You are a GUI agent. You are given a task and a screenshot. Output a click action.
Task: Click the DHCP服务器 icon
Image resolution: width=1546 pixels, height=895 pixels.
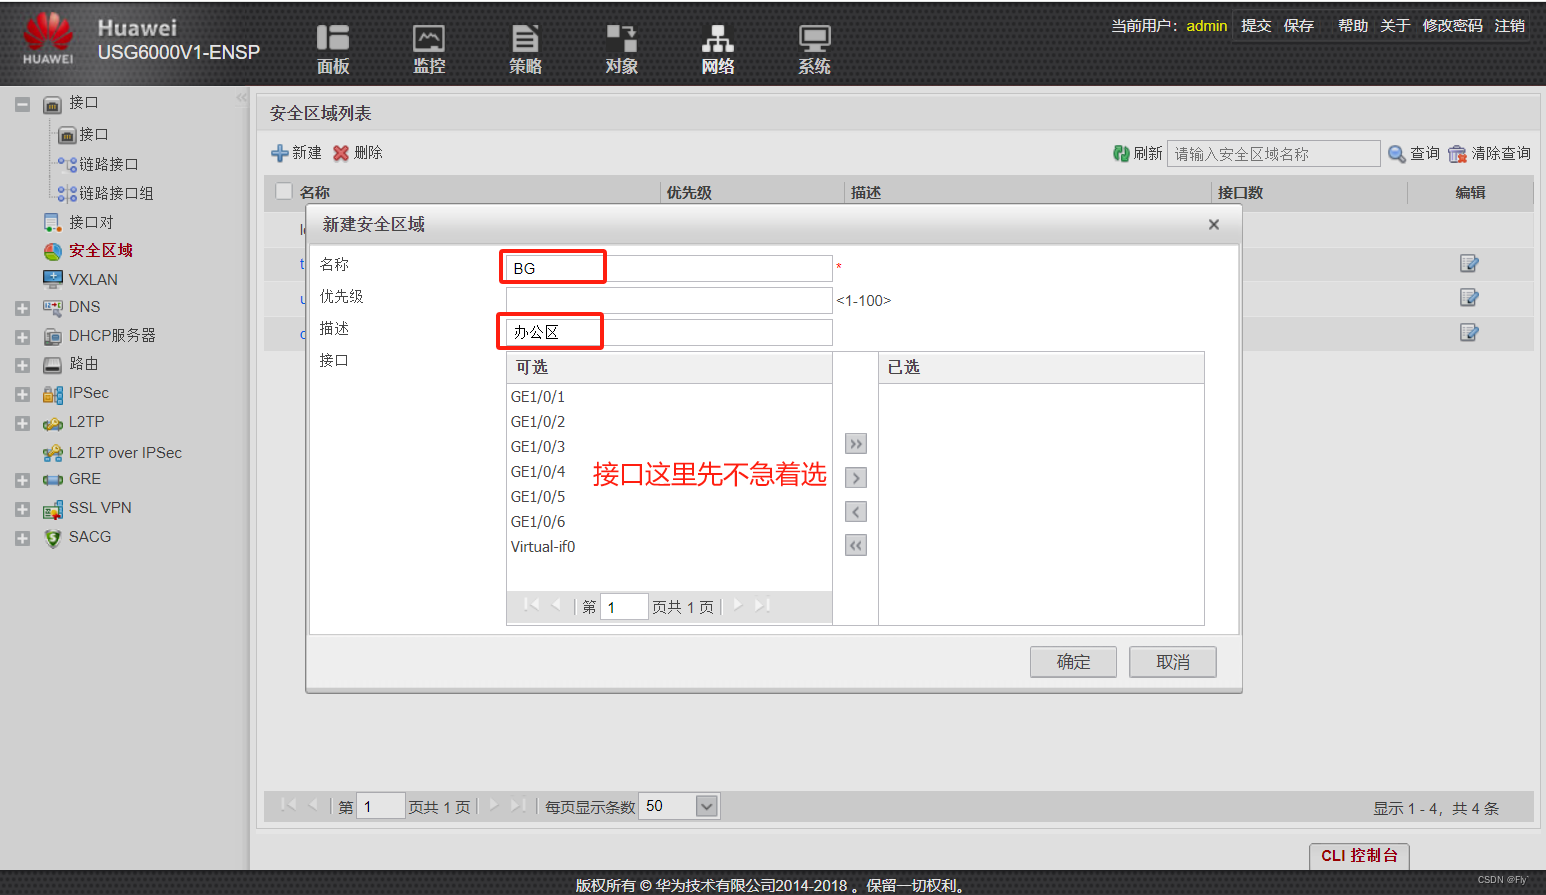click(x=53, y=337)
